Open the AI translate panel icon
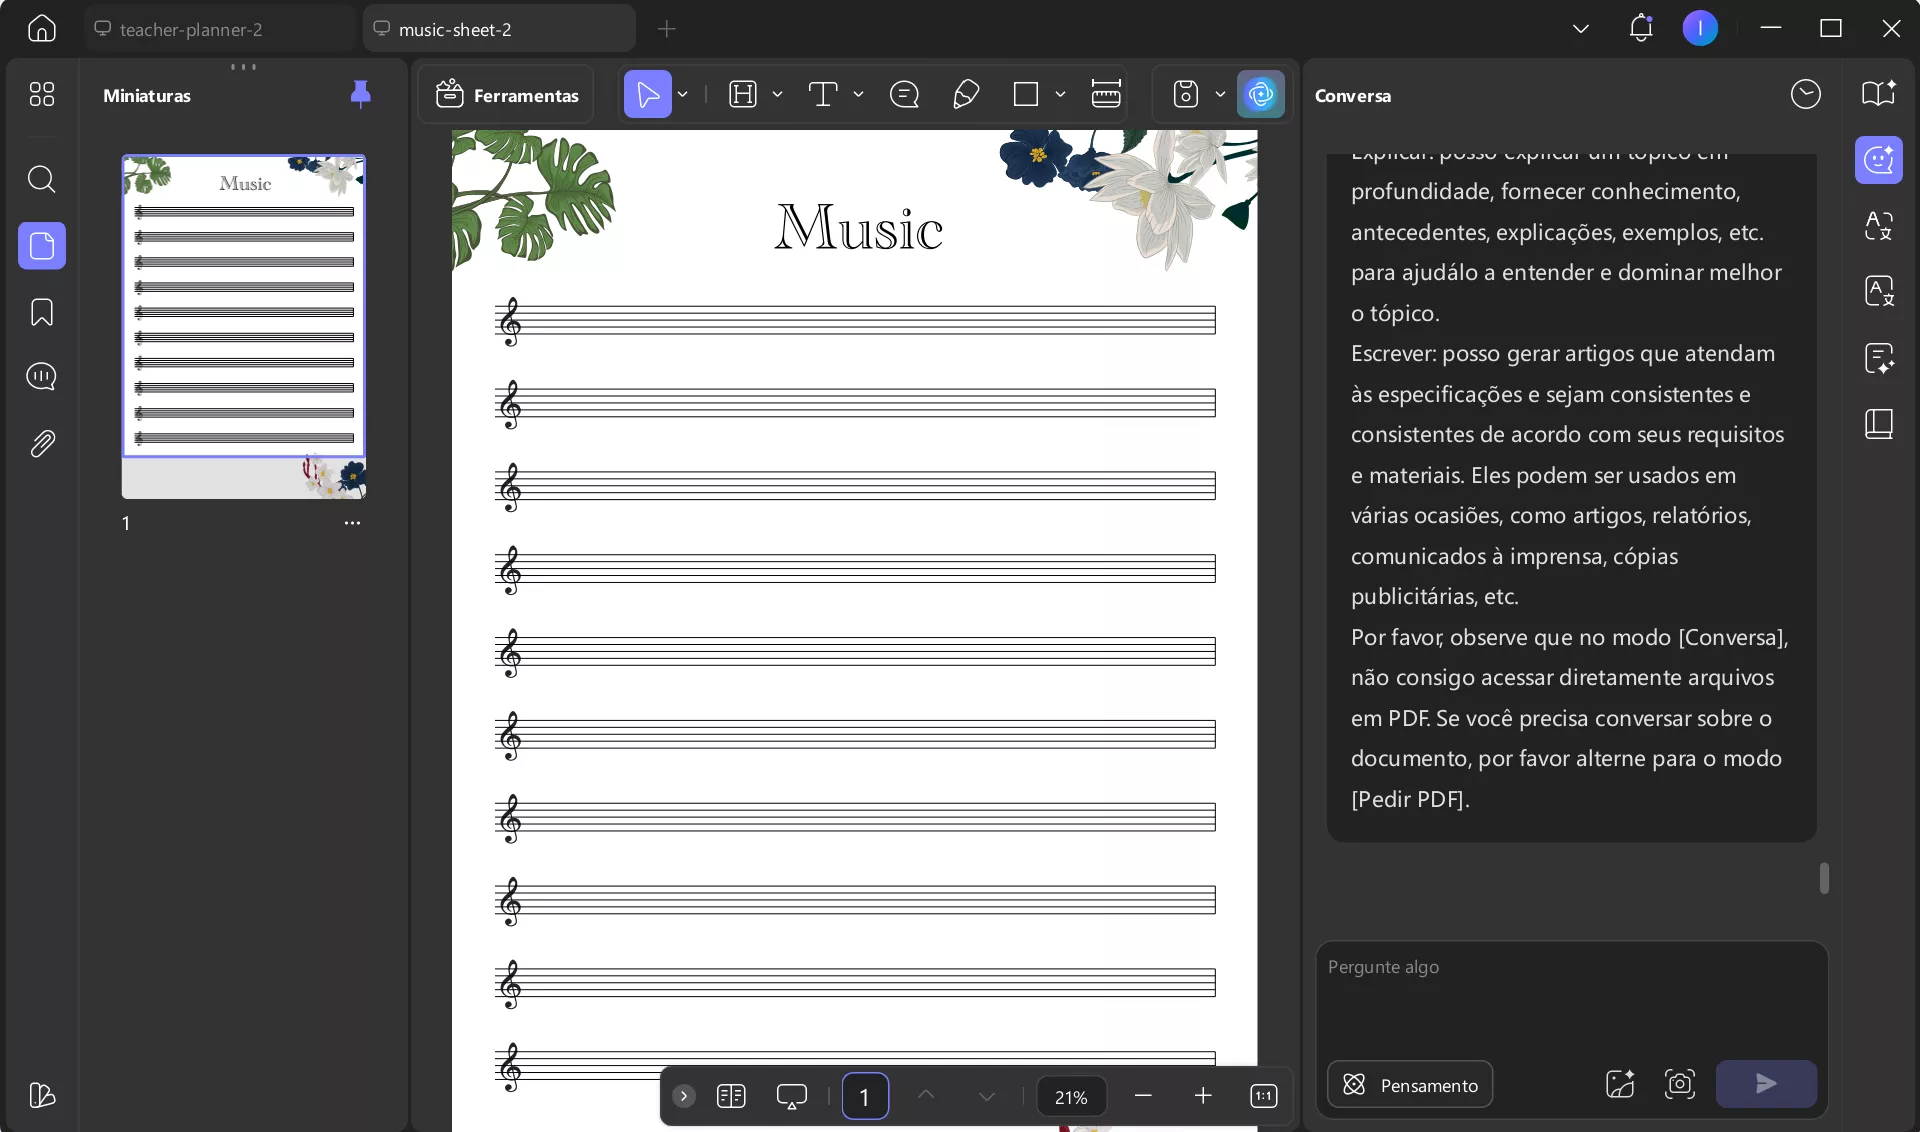 (x=1878, y=226)
